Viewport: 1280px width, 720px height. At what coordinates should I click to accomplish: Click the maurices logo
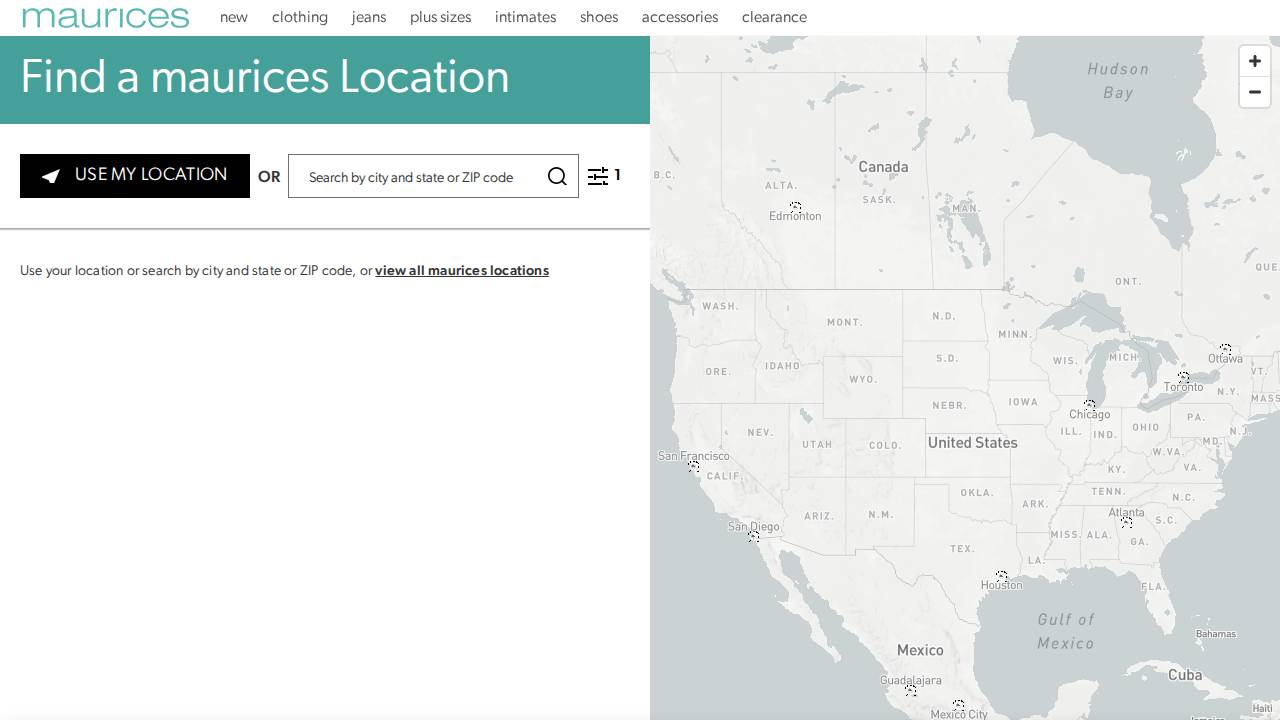(105, 16)
